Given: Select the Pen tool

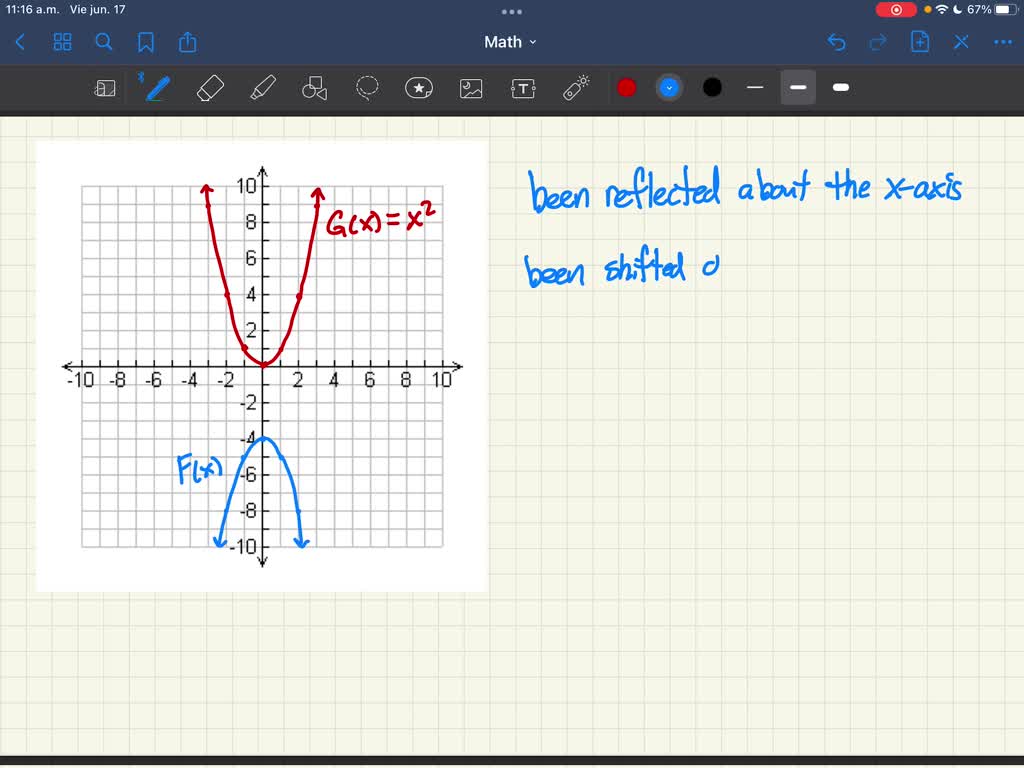Looking at the screenshot, I should (x=155, y=88).
